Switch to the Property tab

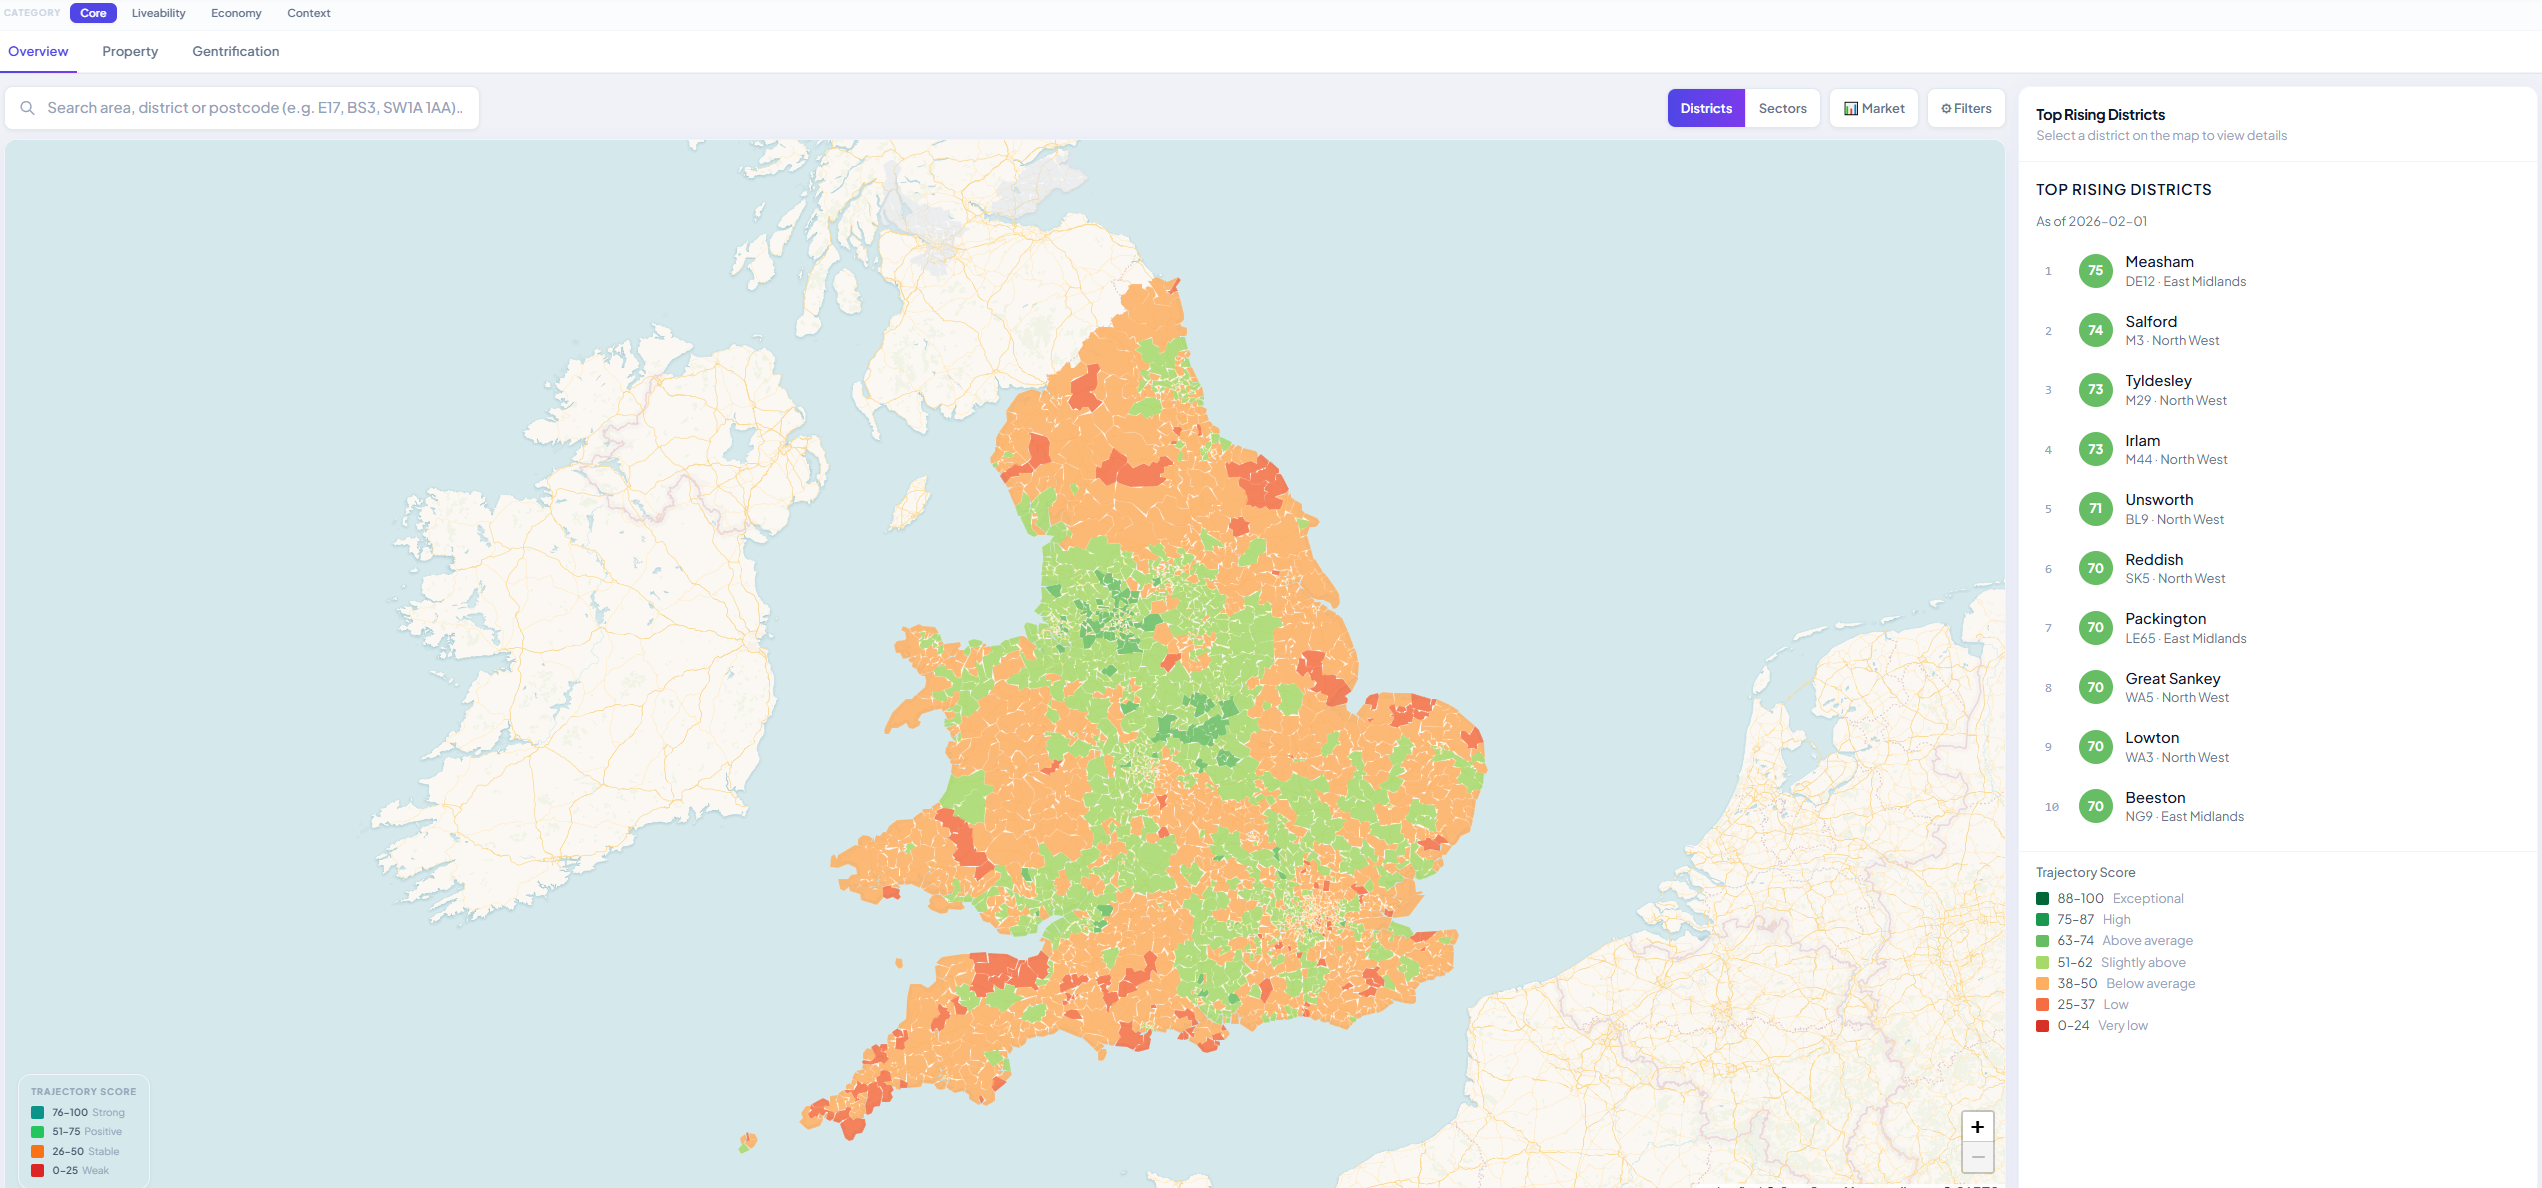(x=129, y=51)
